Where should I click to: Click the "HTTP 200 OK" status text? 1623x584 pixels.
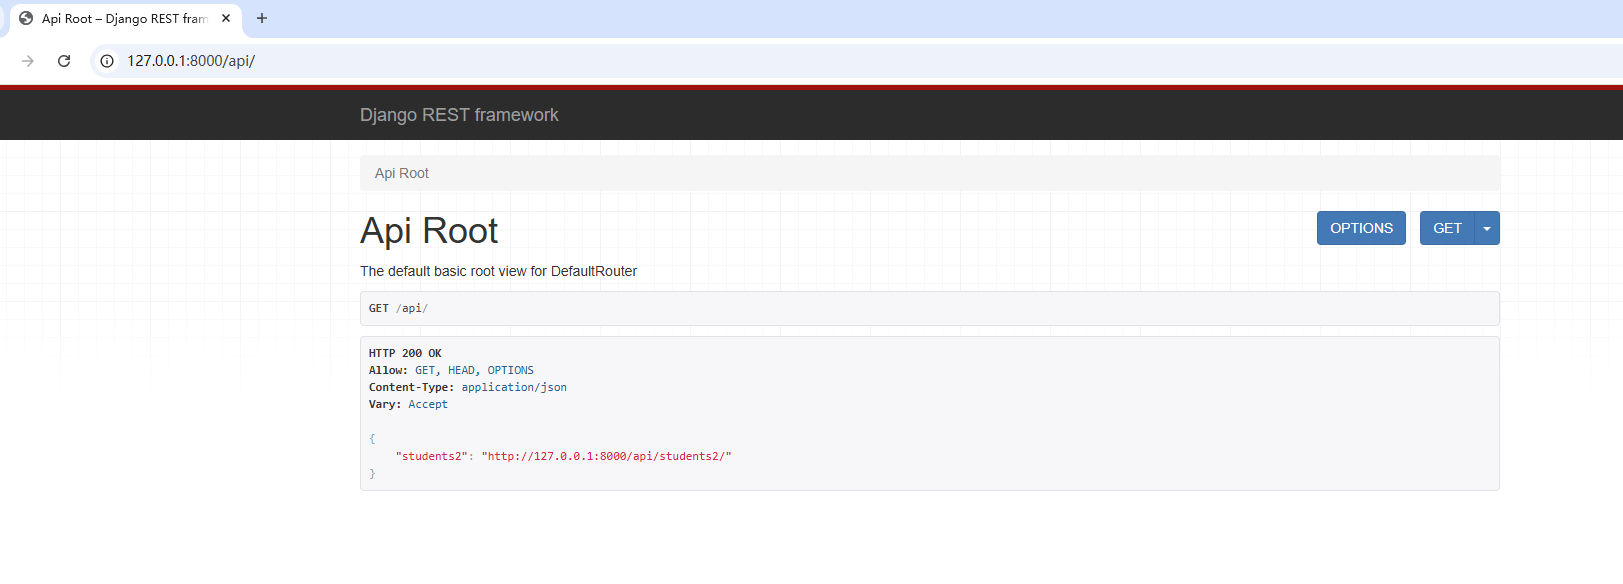point(405,353)
